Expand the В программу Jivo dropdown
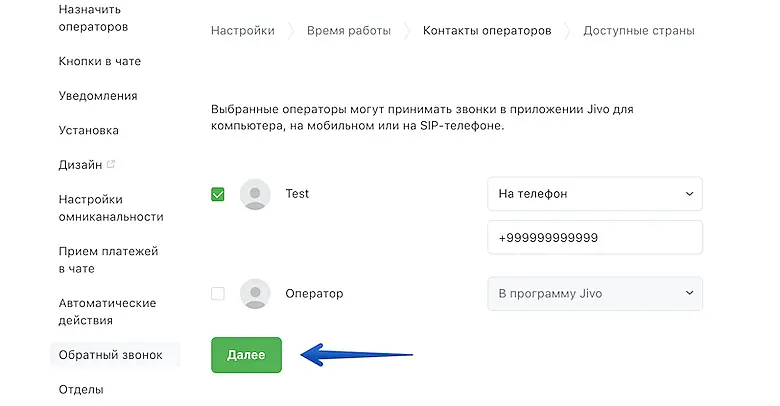Viewport: 780px width, 406px height. [x=594, y=294]
